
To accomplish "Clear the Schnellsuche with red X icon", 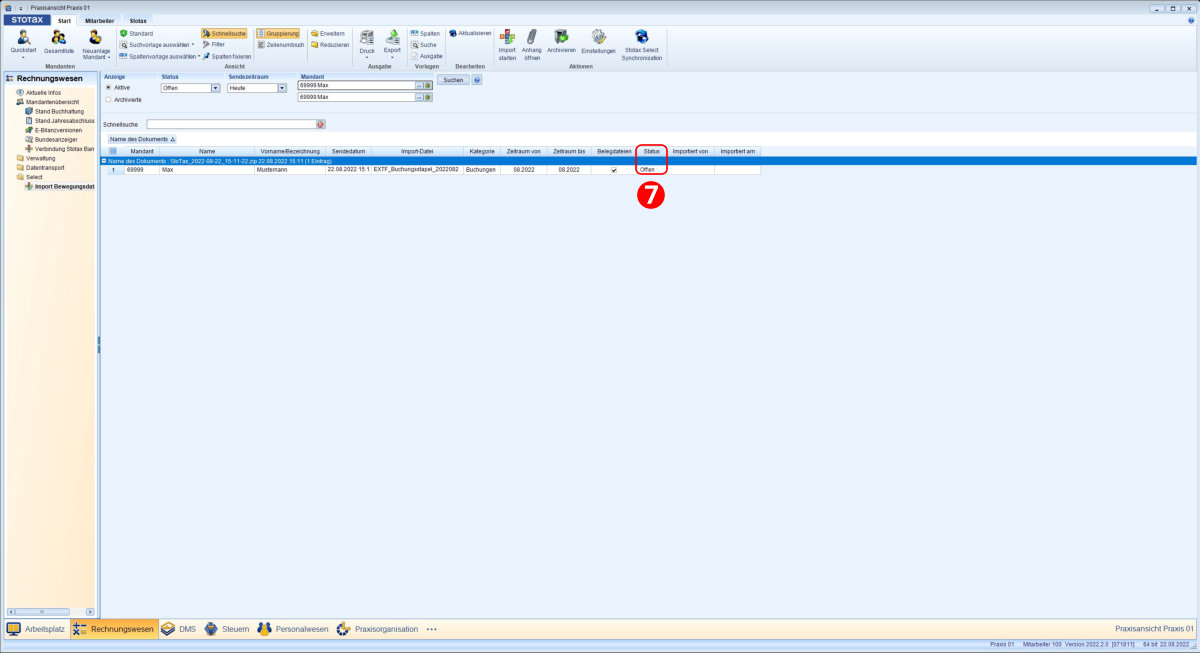I will [x=321, y=124].
